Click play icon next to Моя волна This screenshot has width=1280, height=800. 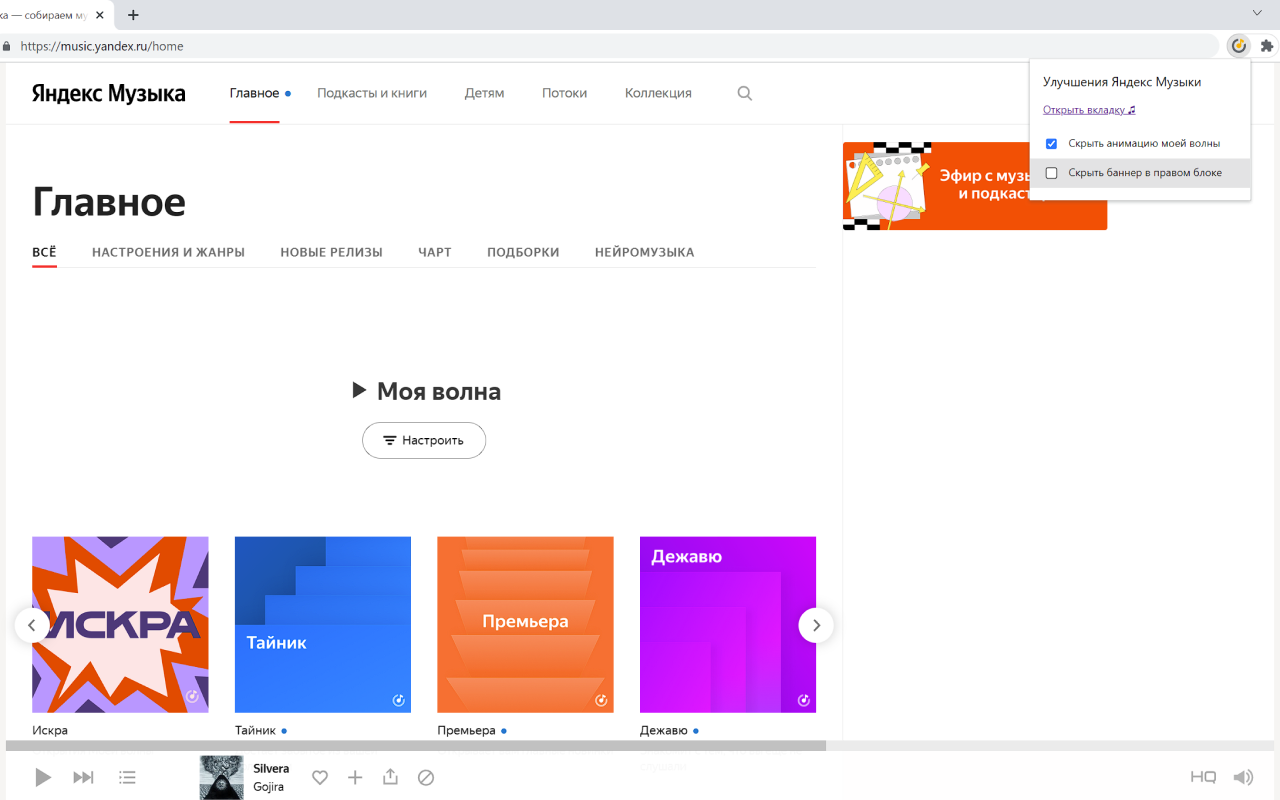[360, 391]
